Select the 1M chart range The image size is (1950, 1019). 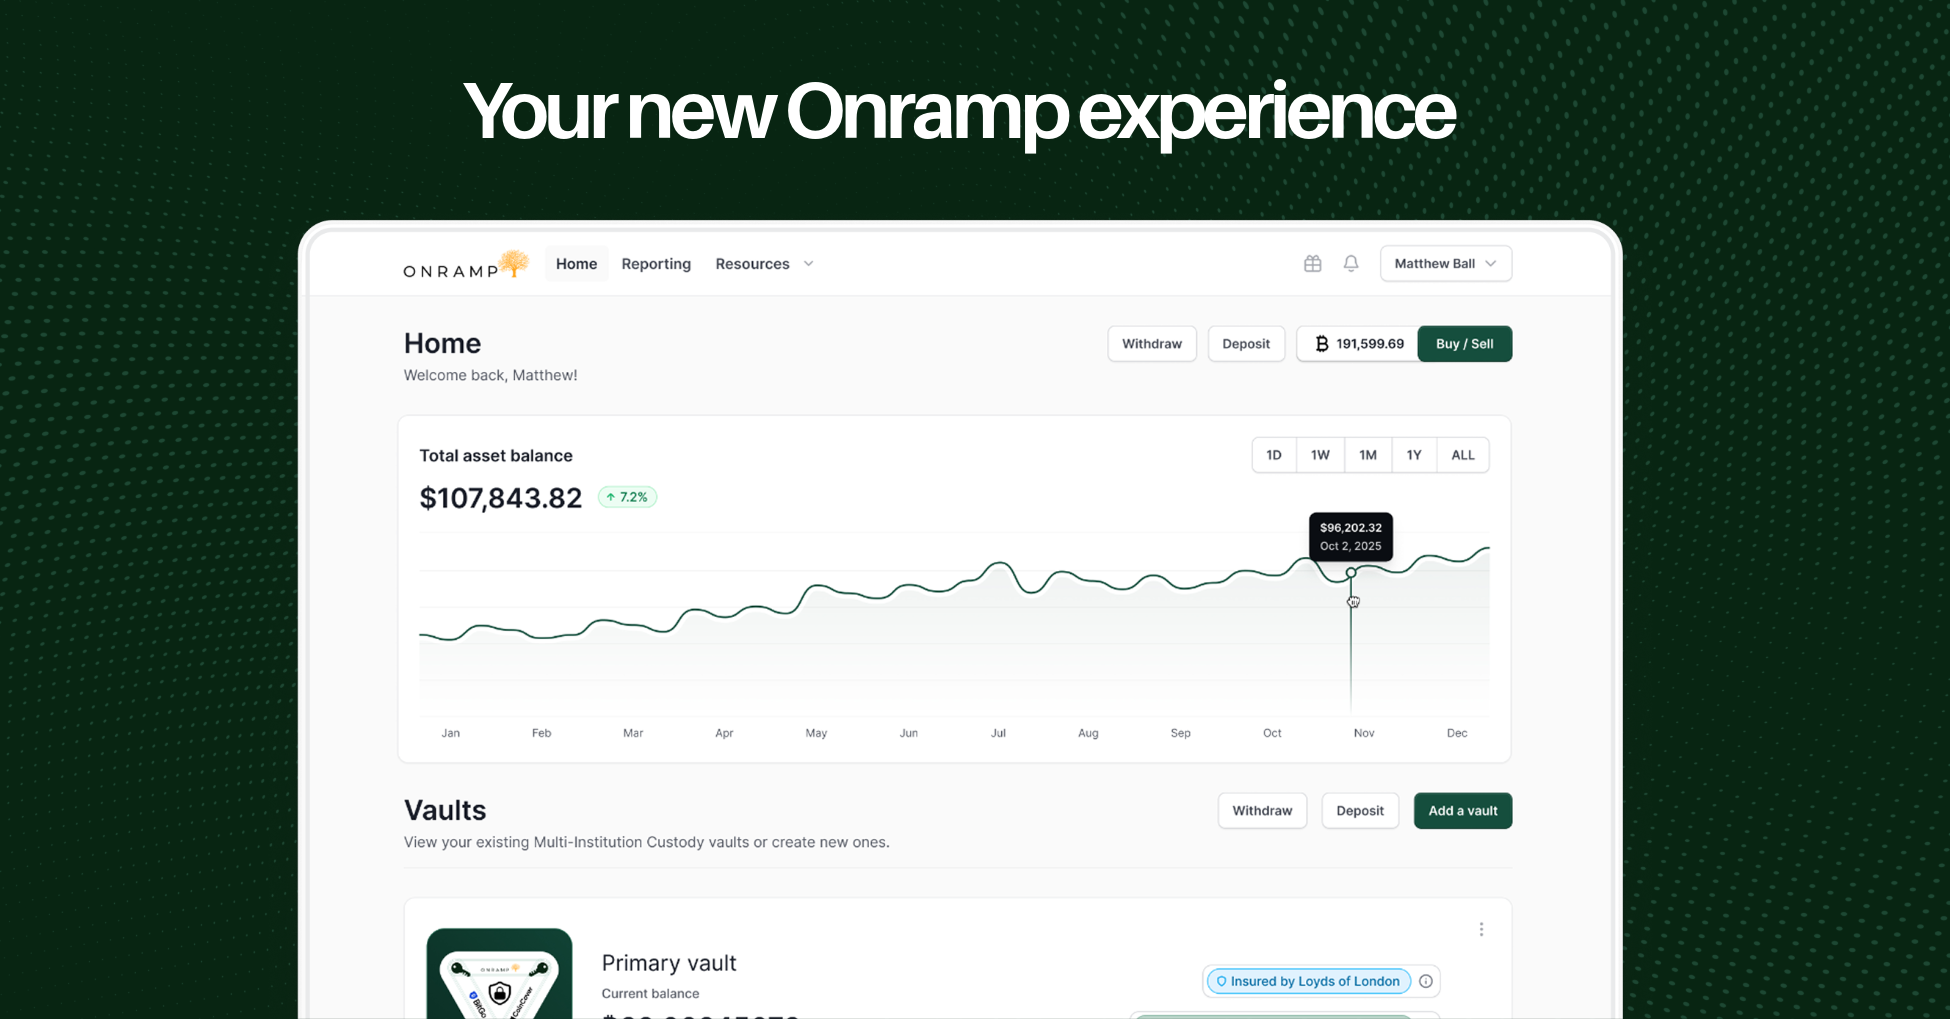click(x=1368, y=455)
